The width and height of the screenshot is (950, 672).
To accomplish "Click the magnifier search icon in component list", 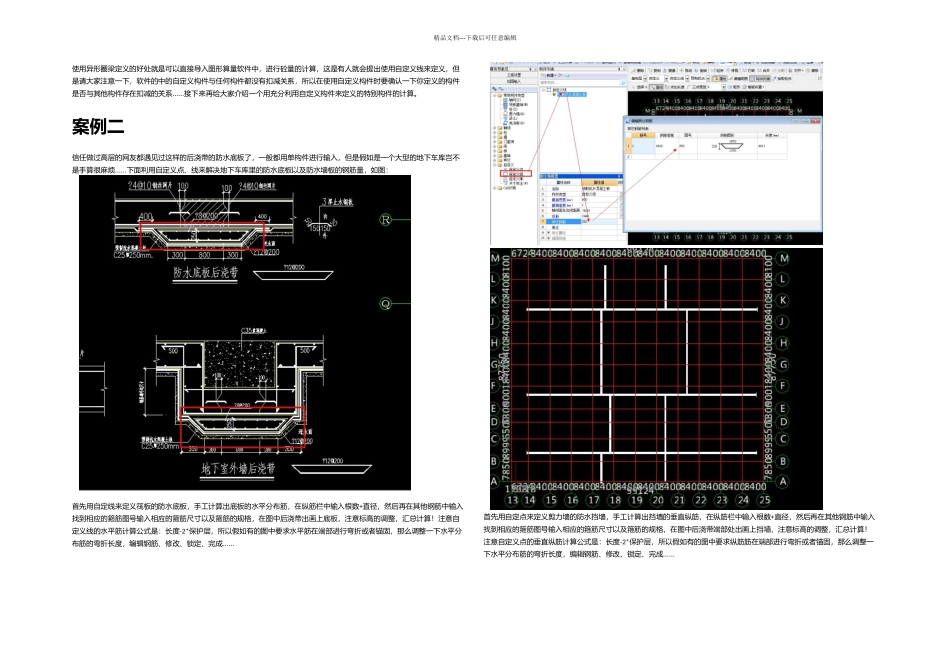I will click(x=623, y=83).
